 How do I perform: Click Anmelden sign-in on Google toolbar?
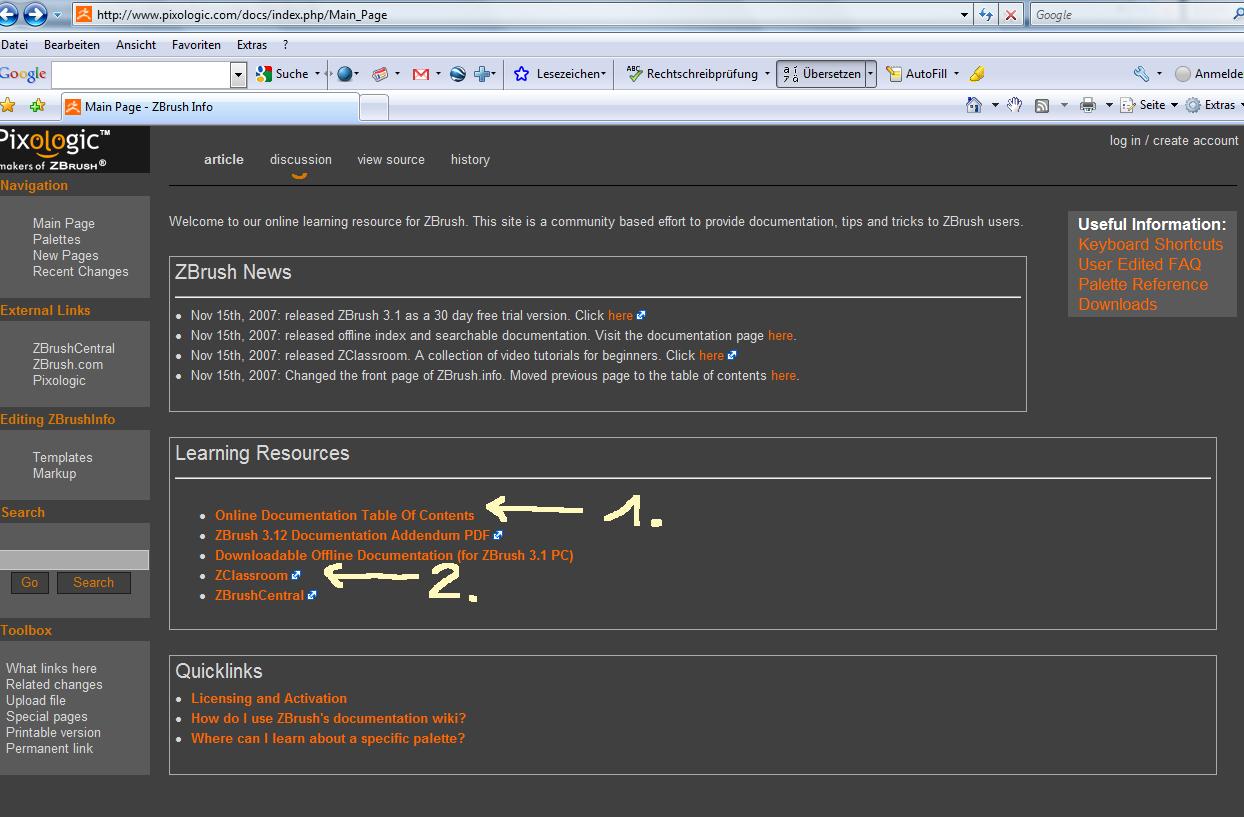coord(1209,74)
